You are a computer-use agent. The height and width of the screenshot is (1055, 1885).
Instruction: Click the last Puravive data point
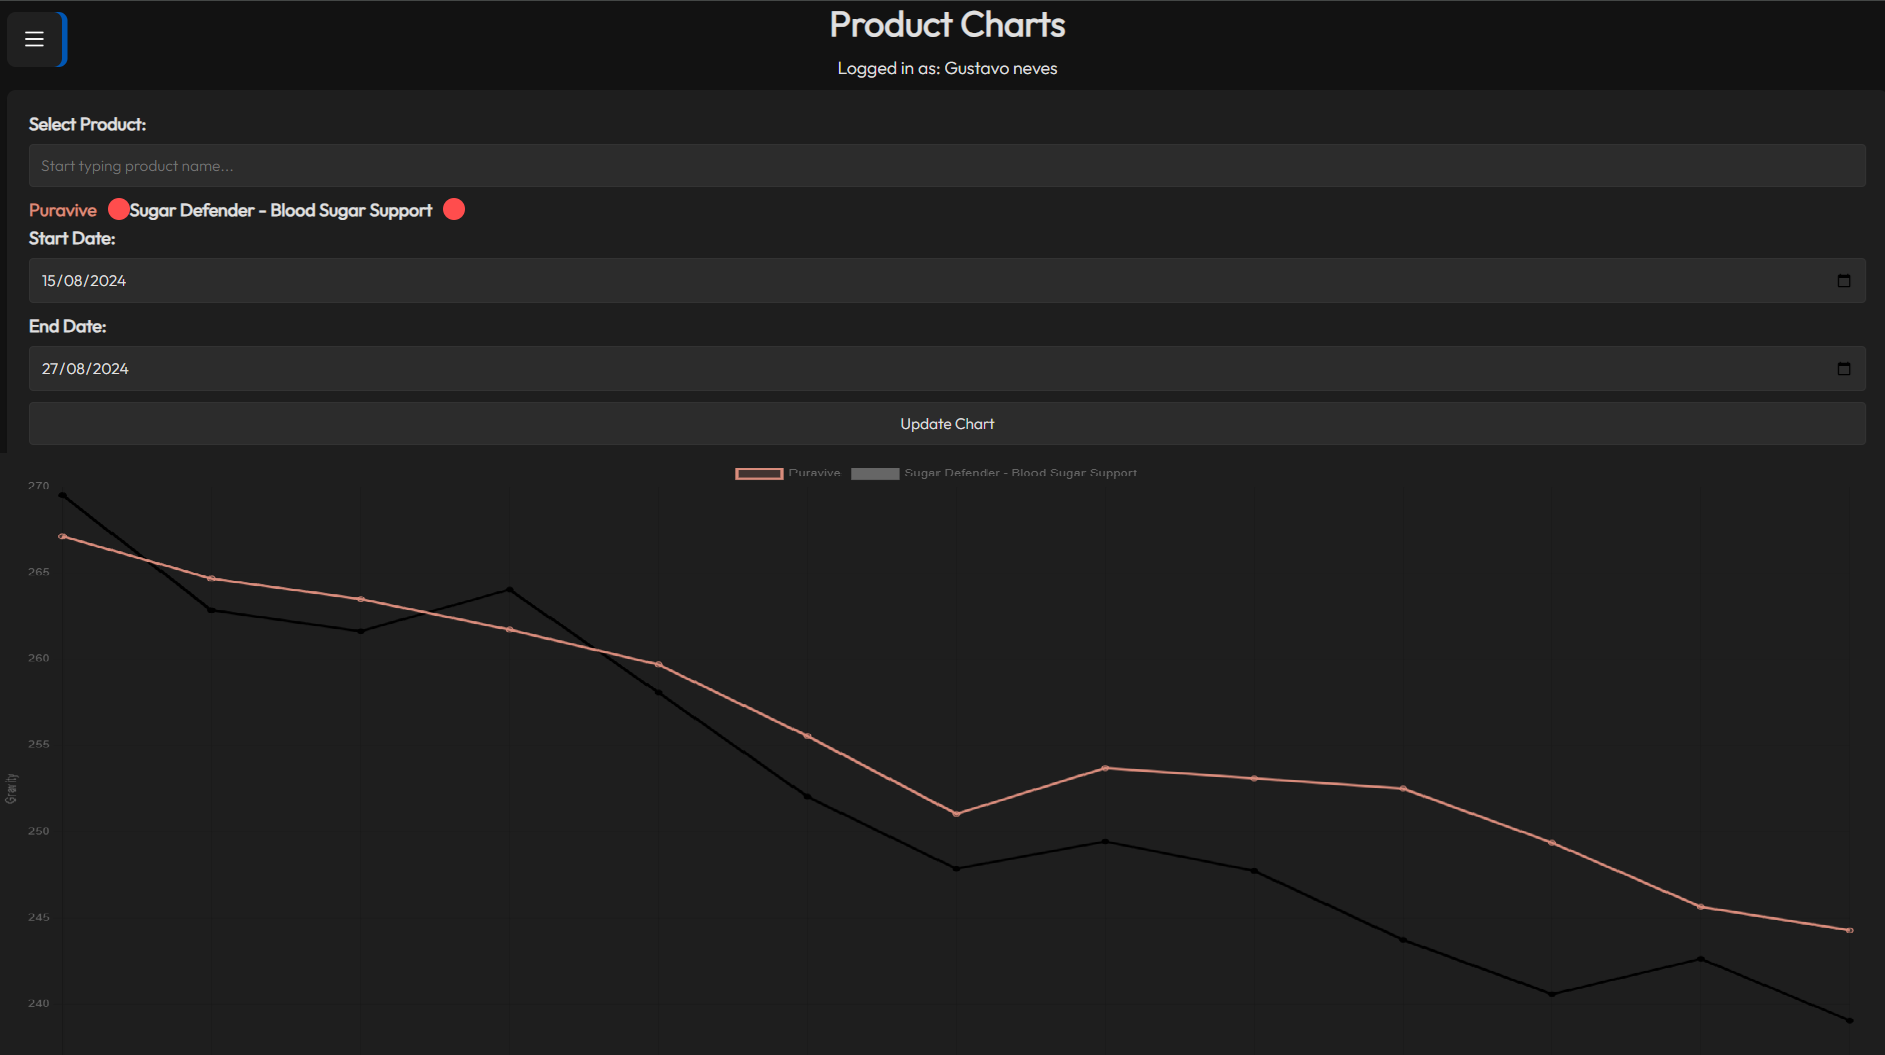coord(1850,930)
